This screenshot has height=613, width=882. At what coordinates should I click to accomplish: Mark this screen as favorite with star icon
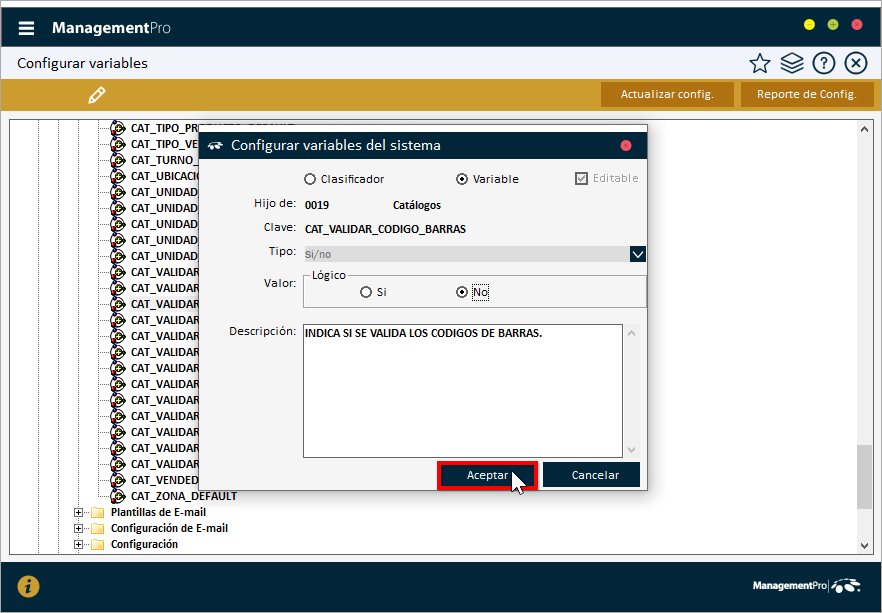(759, 64)
